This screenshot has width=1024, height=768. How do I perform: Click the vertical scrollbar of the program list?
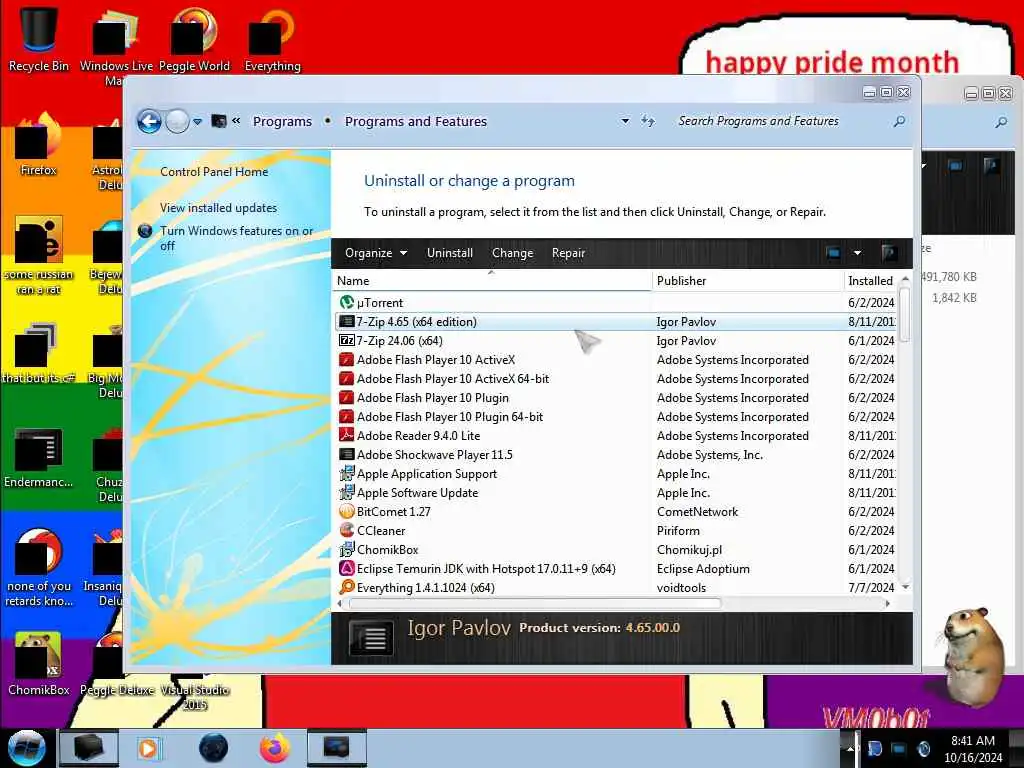click(904, 313)
